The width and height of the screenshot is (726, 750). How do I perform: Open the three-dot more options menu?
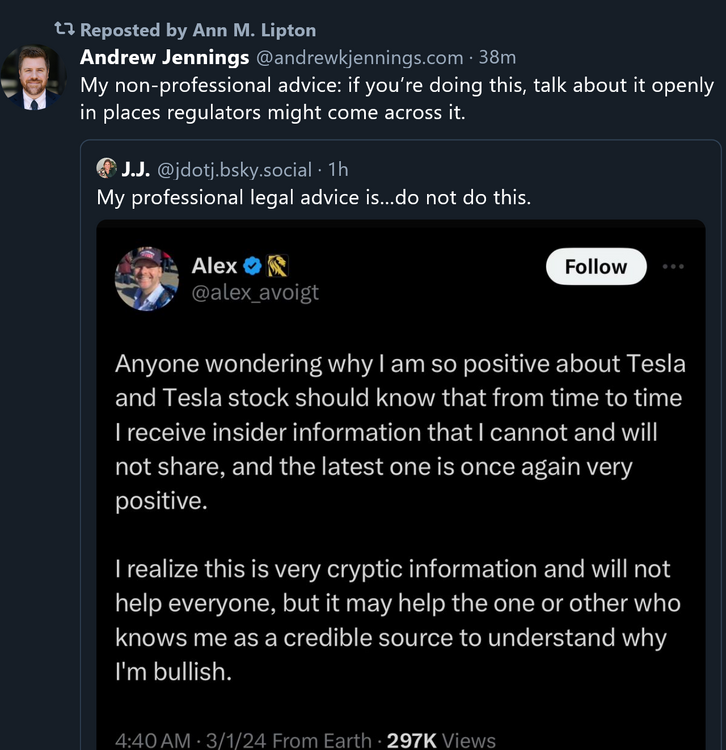point(674,266)
